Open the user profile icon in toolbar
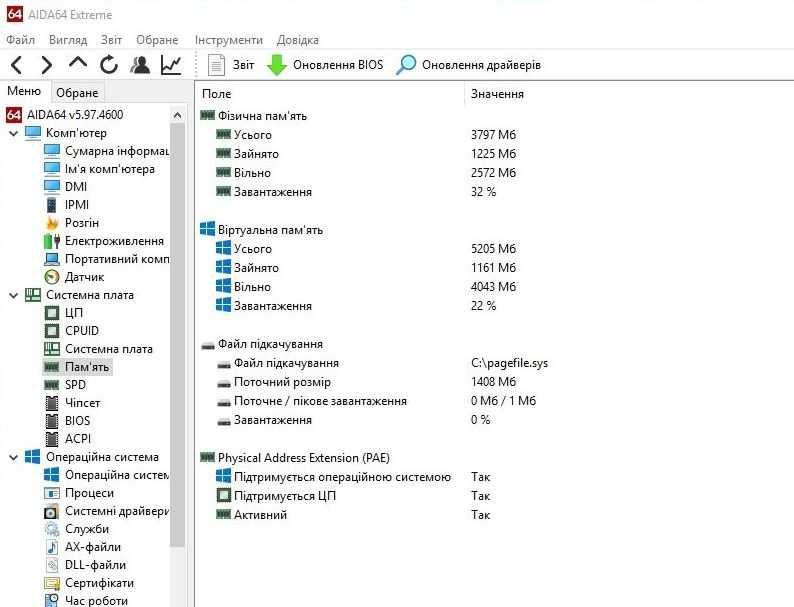The image size is (794, 607). tap(140, 65)
